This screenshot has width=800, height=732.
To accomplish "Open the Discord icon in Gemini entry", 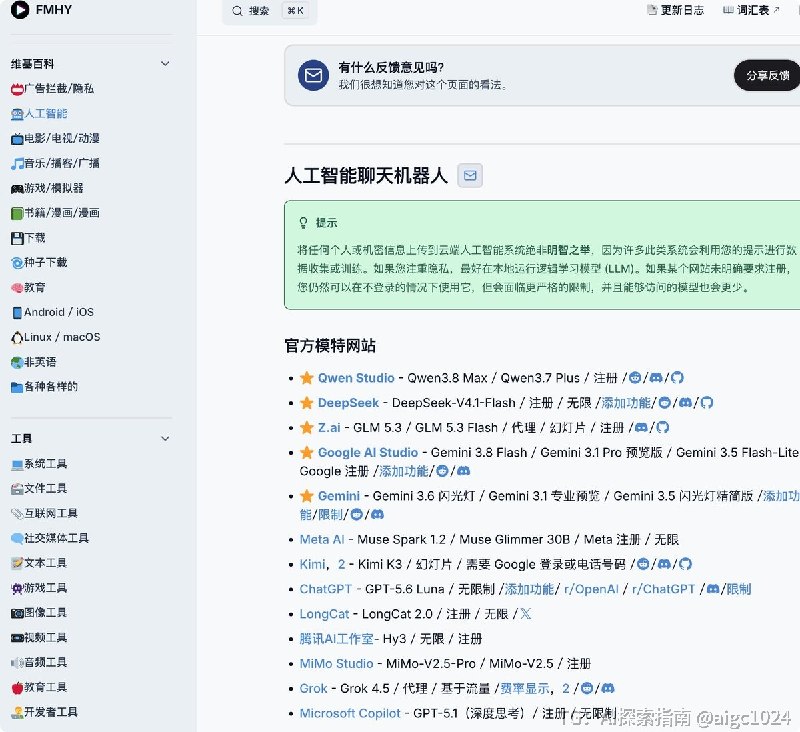I will [377, 514].
